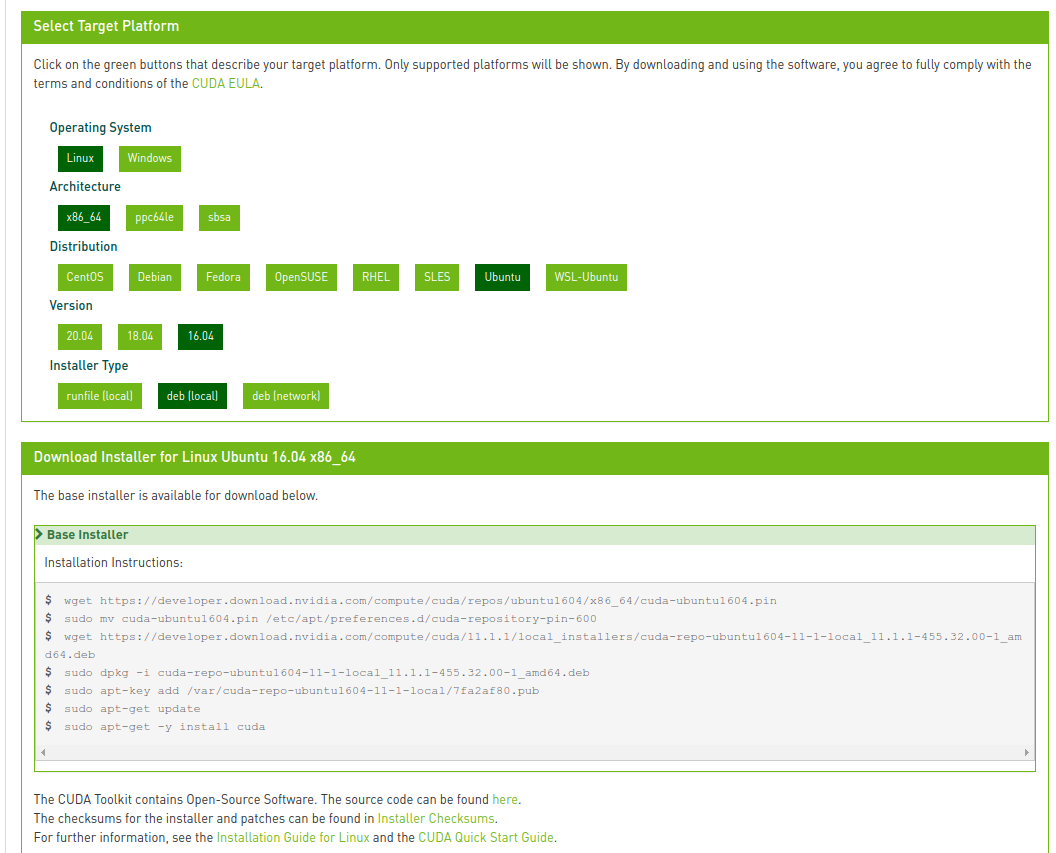Choose runfile (local) installer type
The height and width of the screenshot is (853, 1056).
[x=100, y=397]
